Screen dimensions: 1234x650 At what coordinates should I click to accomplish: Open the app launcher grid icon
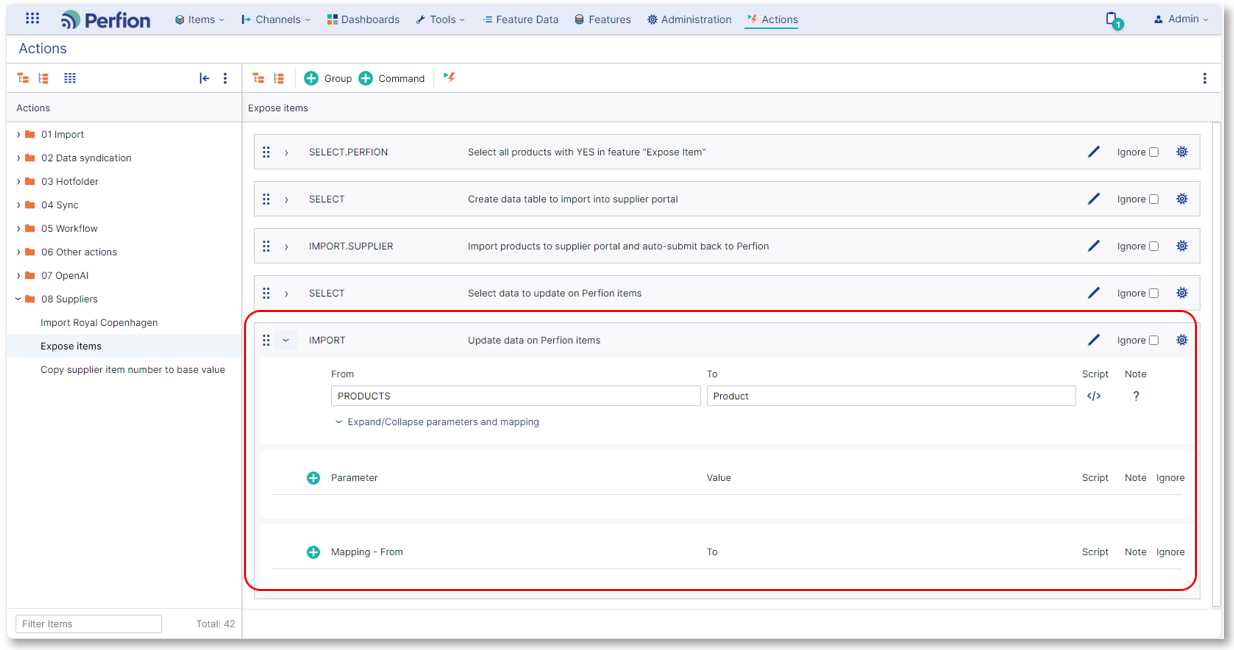point(32,19)
